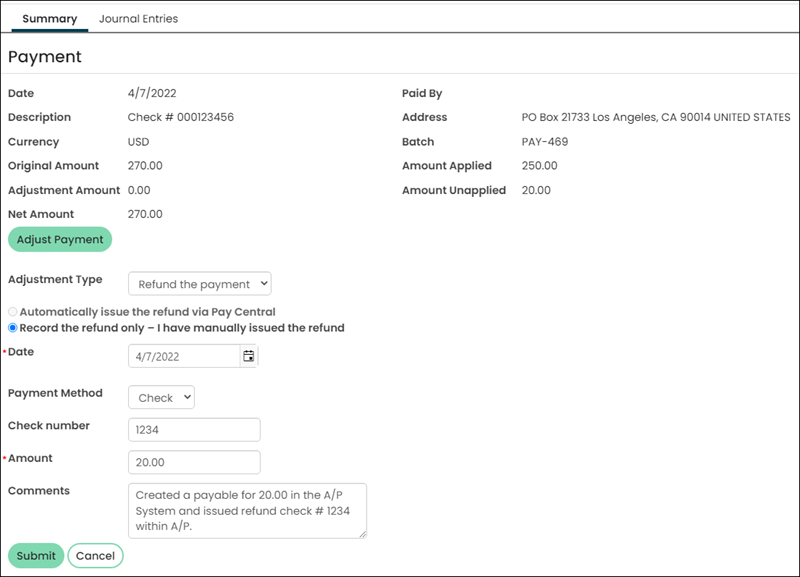Focus the Check number field

tap(194, 430)
